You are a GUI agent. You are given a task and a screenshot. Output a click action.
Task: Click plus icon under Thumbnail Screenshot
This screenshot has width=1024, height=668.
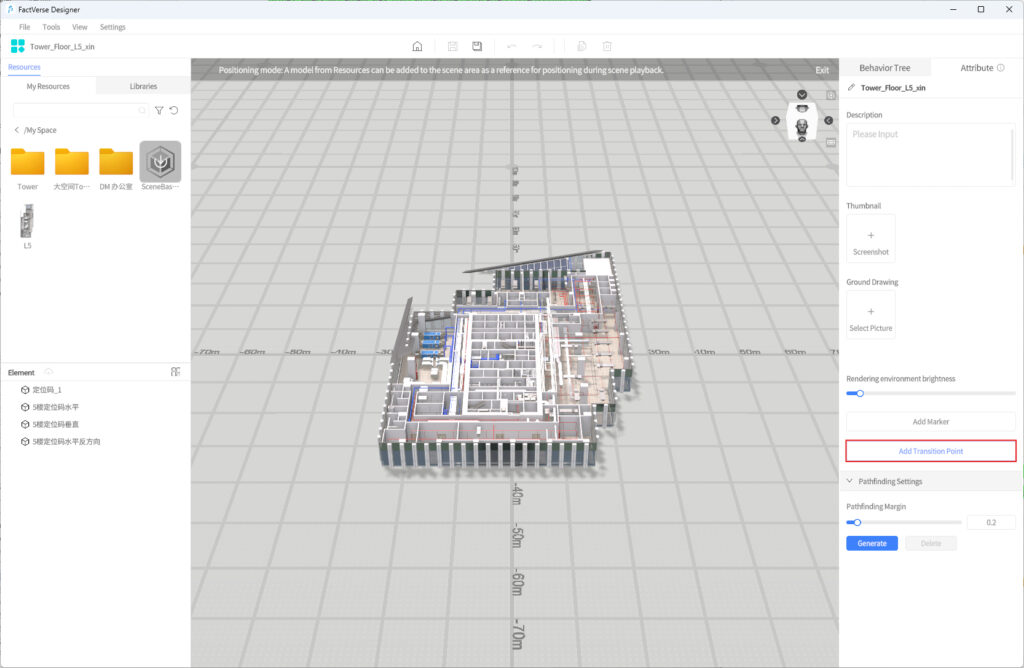click(871, 235)
